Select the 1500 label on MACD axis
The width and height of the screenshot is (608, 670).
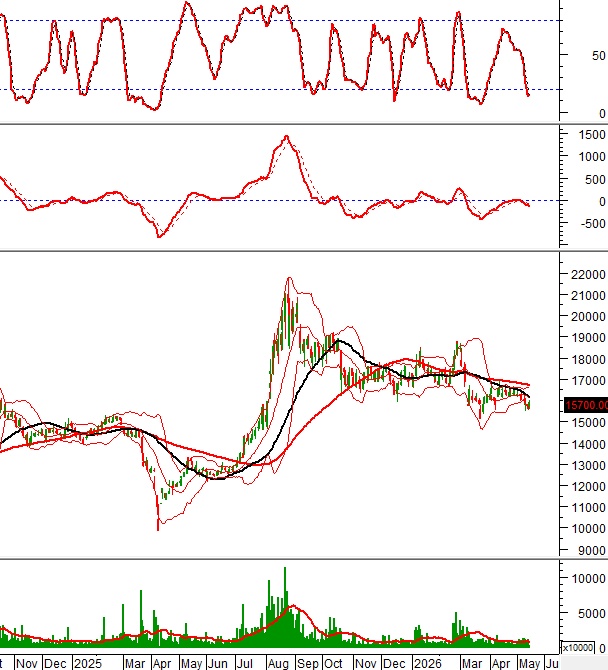pos(592,135)
